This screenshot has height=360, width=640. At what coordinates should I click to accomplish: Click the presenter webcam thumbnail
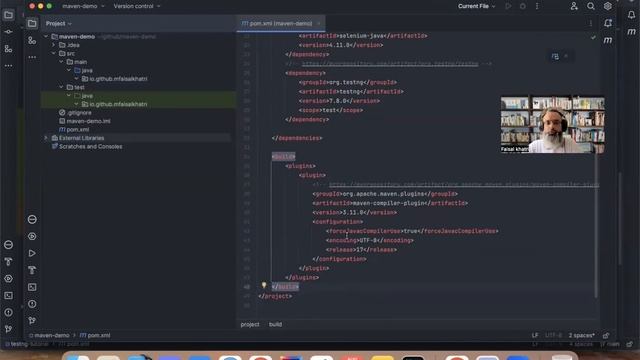point(552,124)
